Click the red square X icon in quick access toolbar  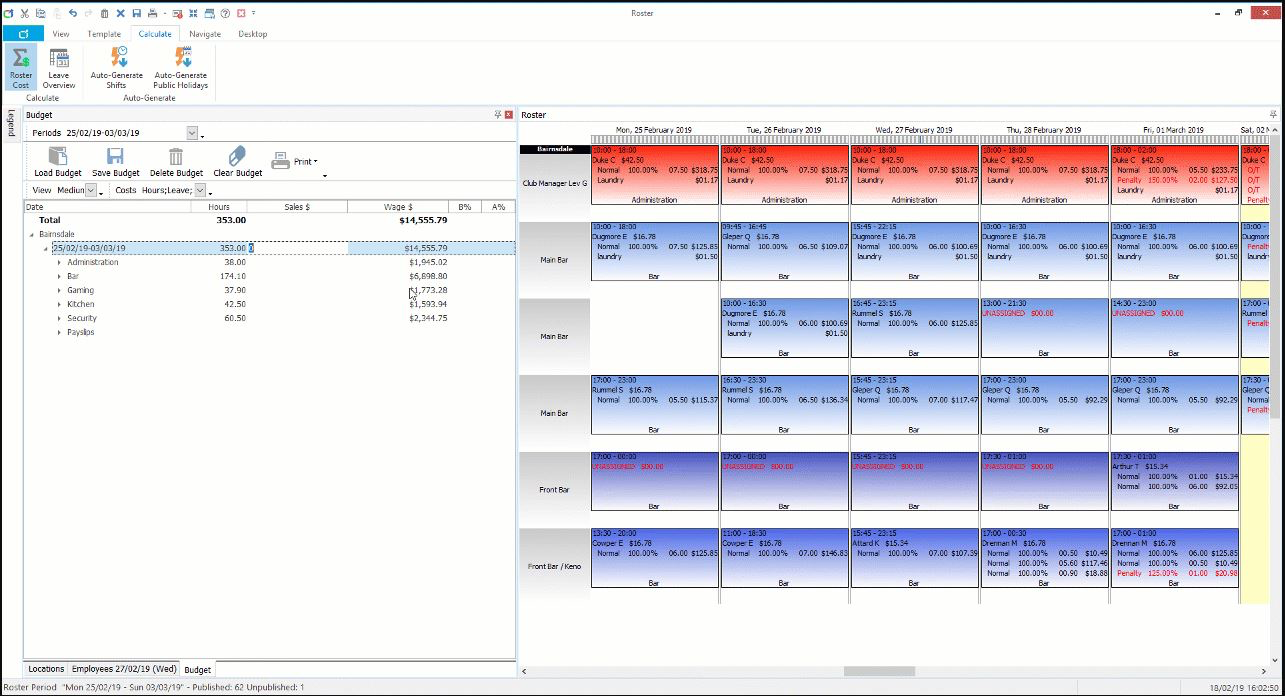click(242, 13)
